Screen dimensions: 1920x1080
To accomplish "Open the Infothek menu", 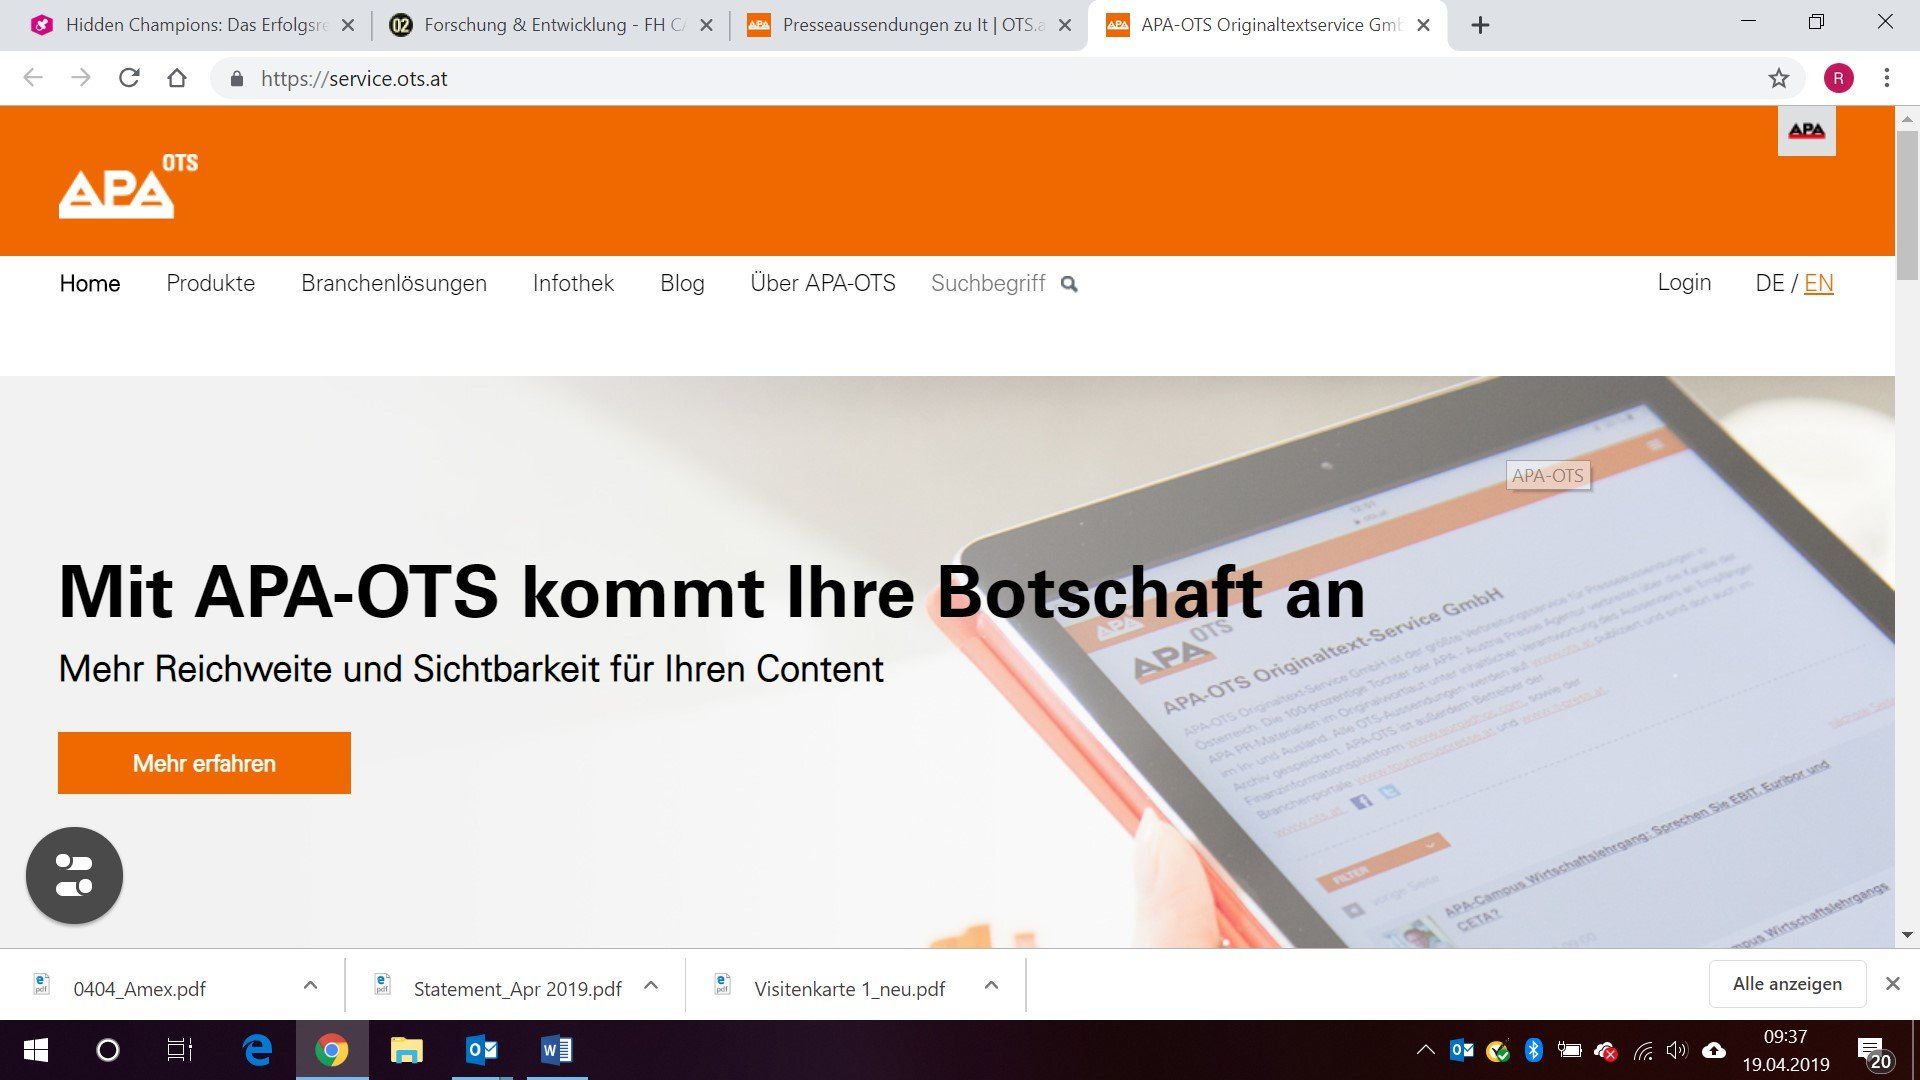I will (x=573, y=283).
